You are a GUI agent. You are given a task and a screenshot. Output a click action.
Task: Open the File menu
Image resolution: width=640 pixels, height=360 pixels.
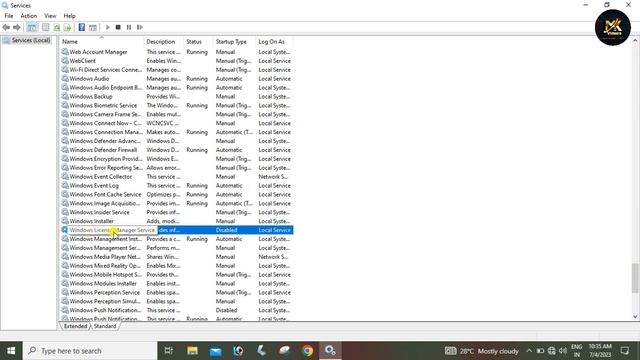[x=9, y=16]
